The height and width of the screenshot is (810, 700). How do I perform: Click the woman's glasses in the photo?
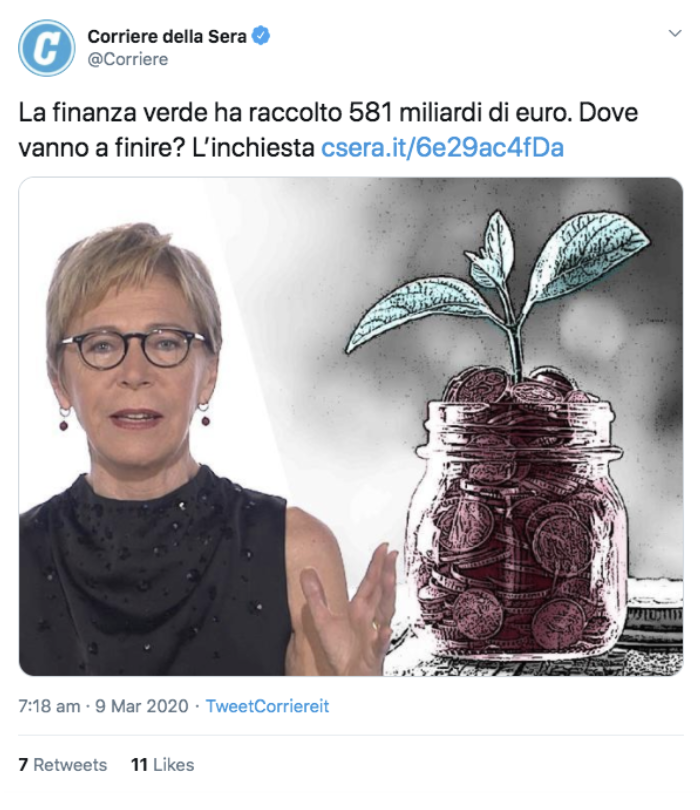(134, 349)
